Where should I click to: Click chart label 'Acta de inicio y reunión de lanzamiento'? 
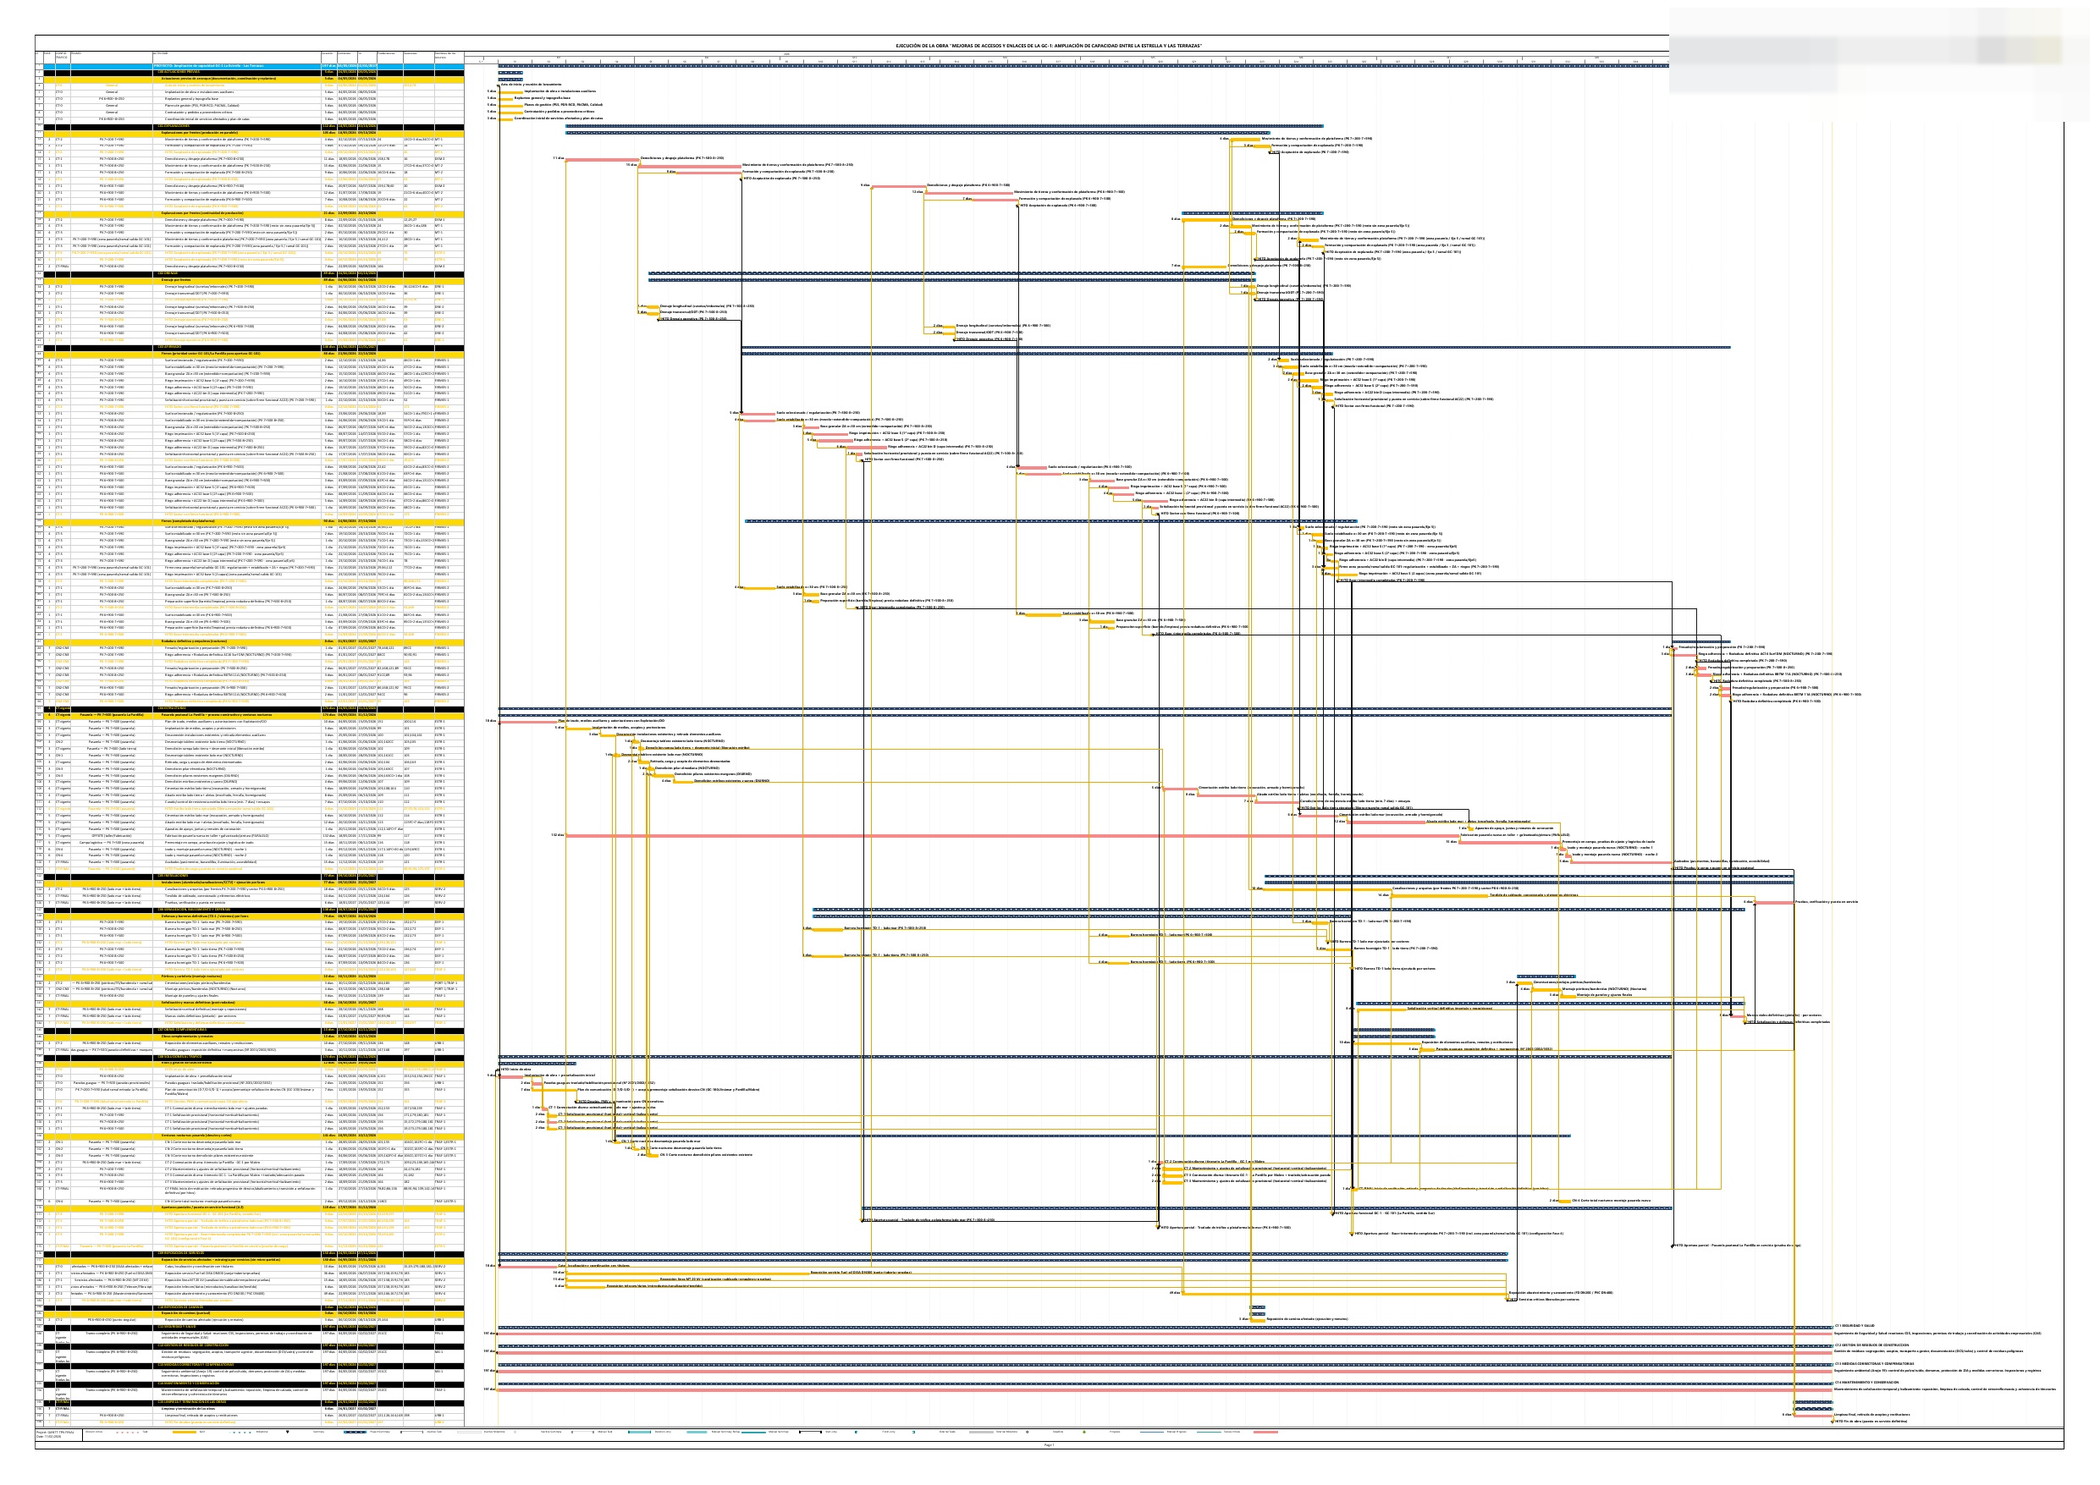click(x=531, y=85)
